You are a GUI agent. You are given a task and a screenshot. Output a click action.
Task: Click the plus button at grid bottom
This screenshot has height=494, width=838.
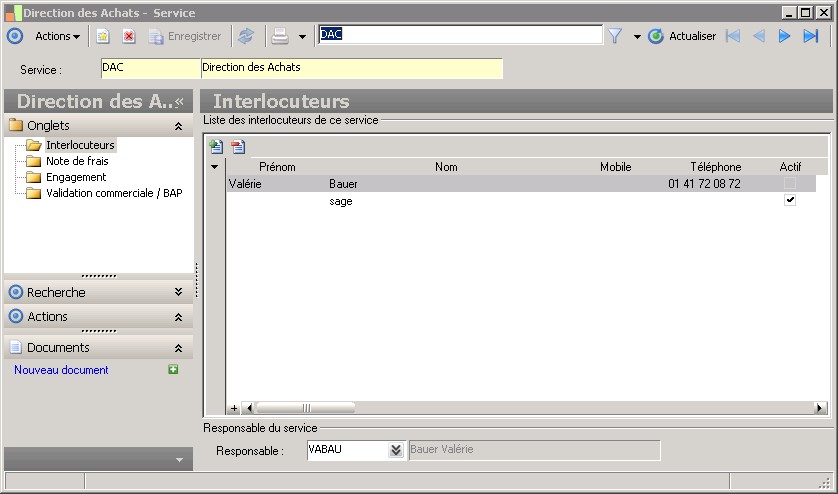click(x=234, y=408)
